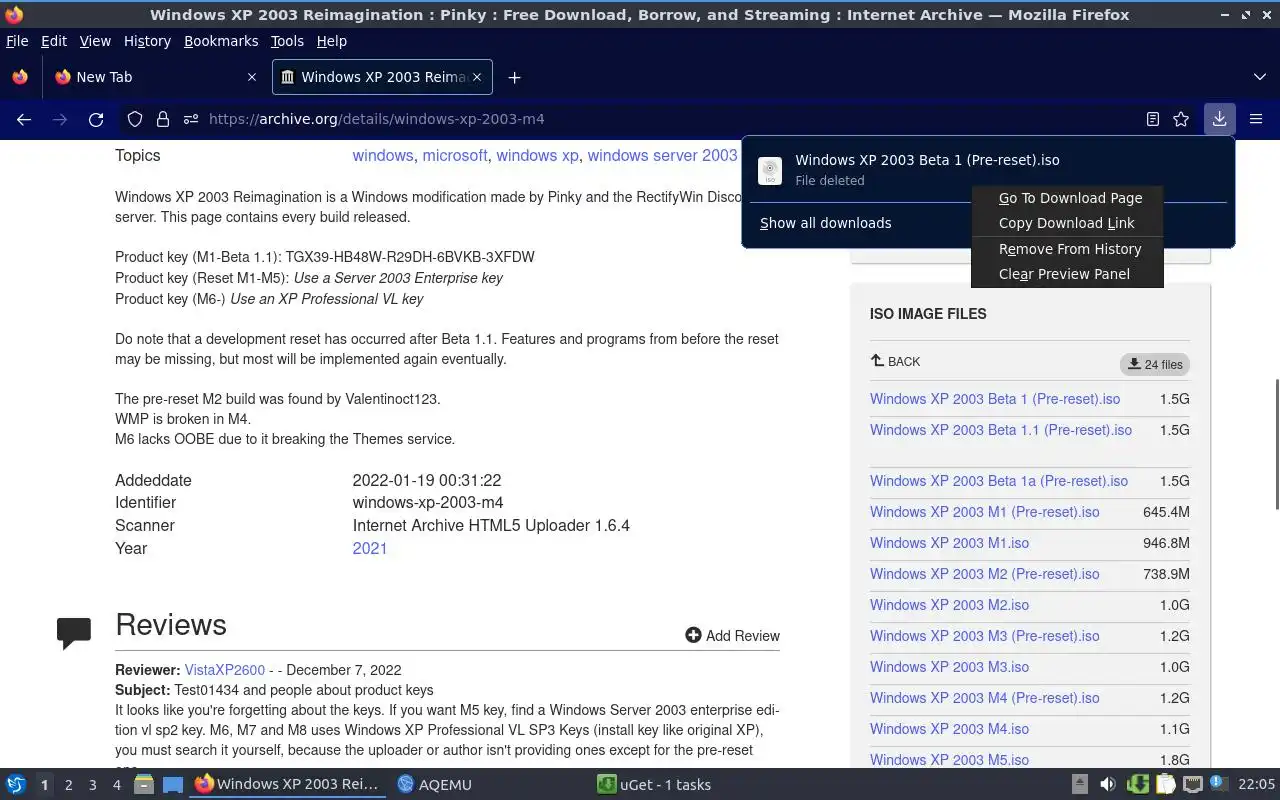Download Windows XP 2003 M4 (Pre-reset).iso
The image size is (1280, 800).
pyautogui.click(x=984, y=698)
